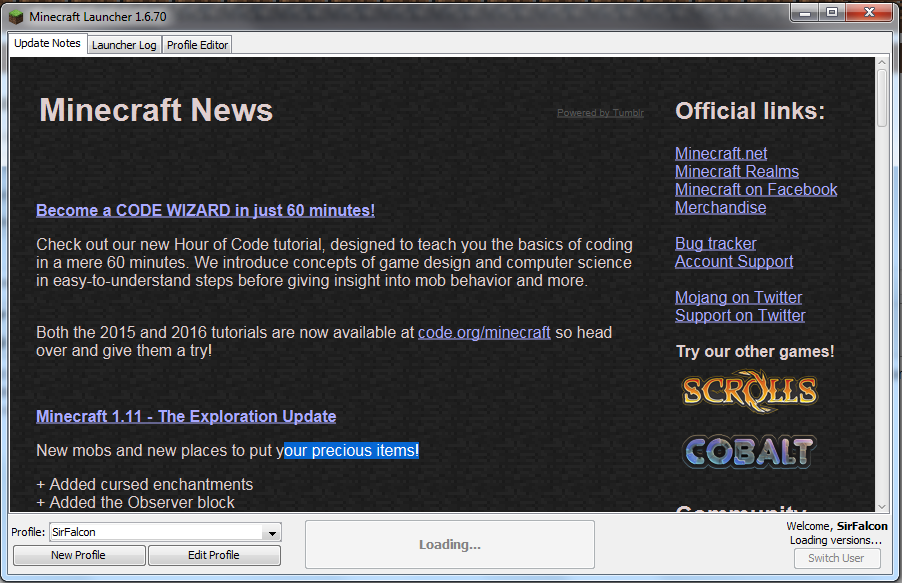Click the + Added the Observer block line
This screenshot has height=583, width=902.
pyautogui.click(x=135, y=502)
